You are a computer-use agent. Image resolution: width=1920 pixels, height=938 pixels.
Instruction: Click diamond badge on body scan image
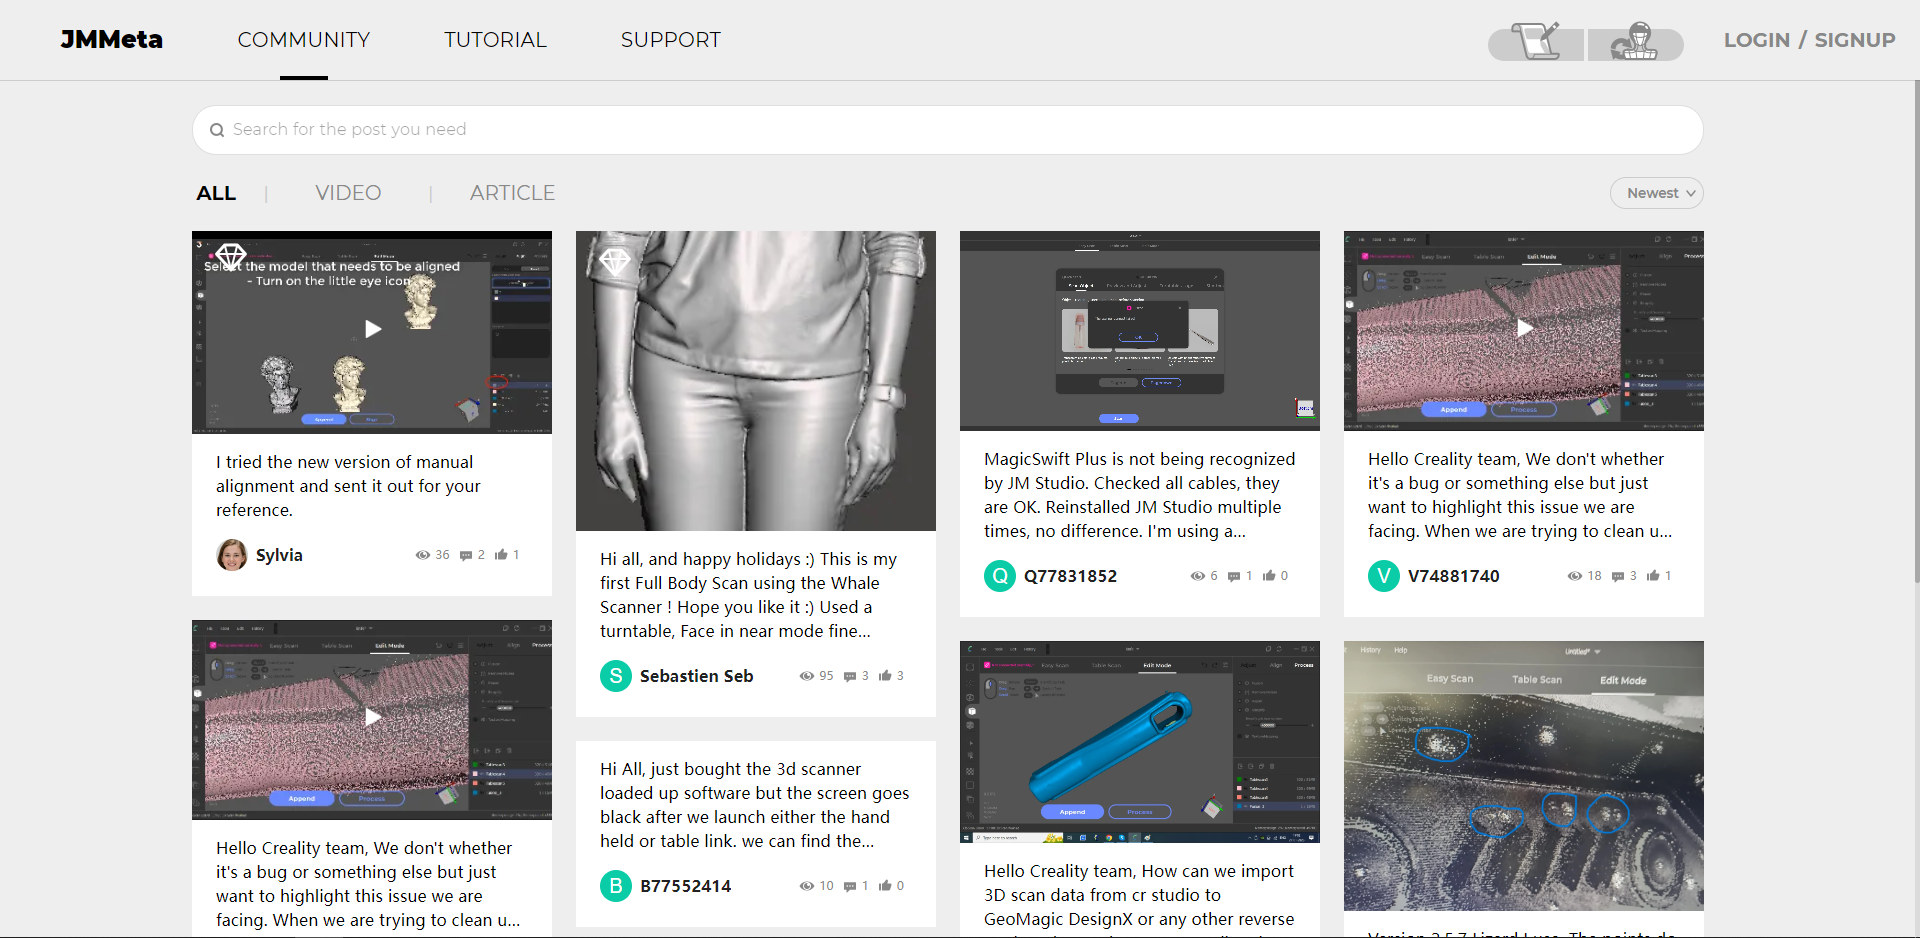(614, 262)
